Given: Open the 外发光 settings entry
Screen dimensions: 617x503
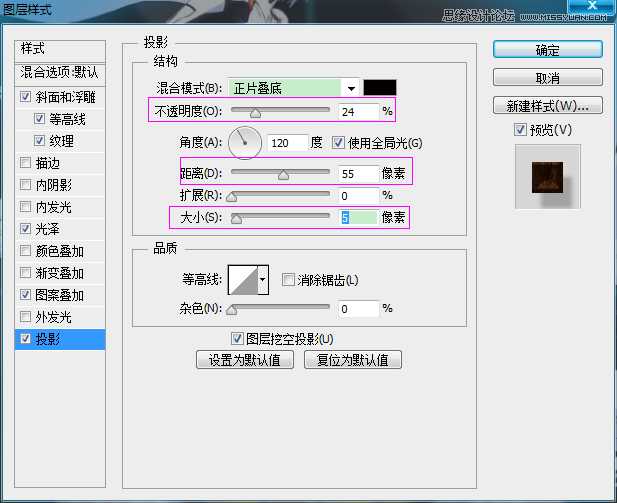Looking at the screenshot, I should (x=54, y=317).
